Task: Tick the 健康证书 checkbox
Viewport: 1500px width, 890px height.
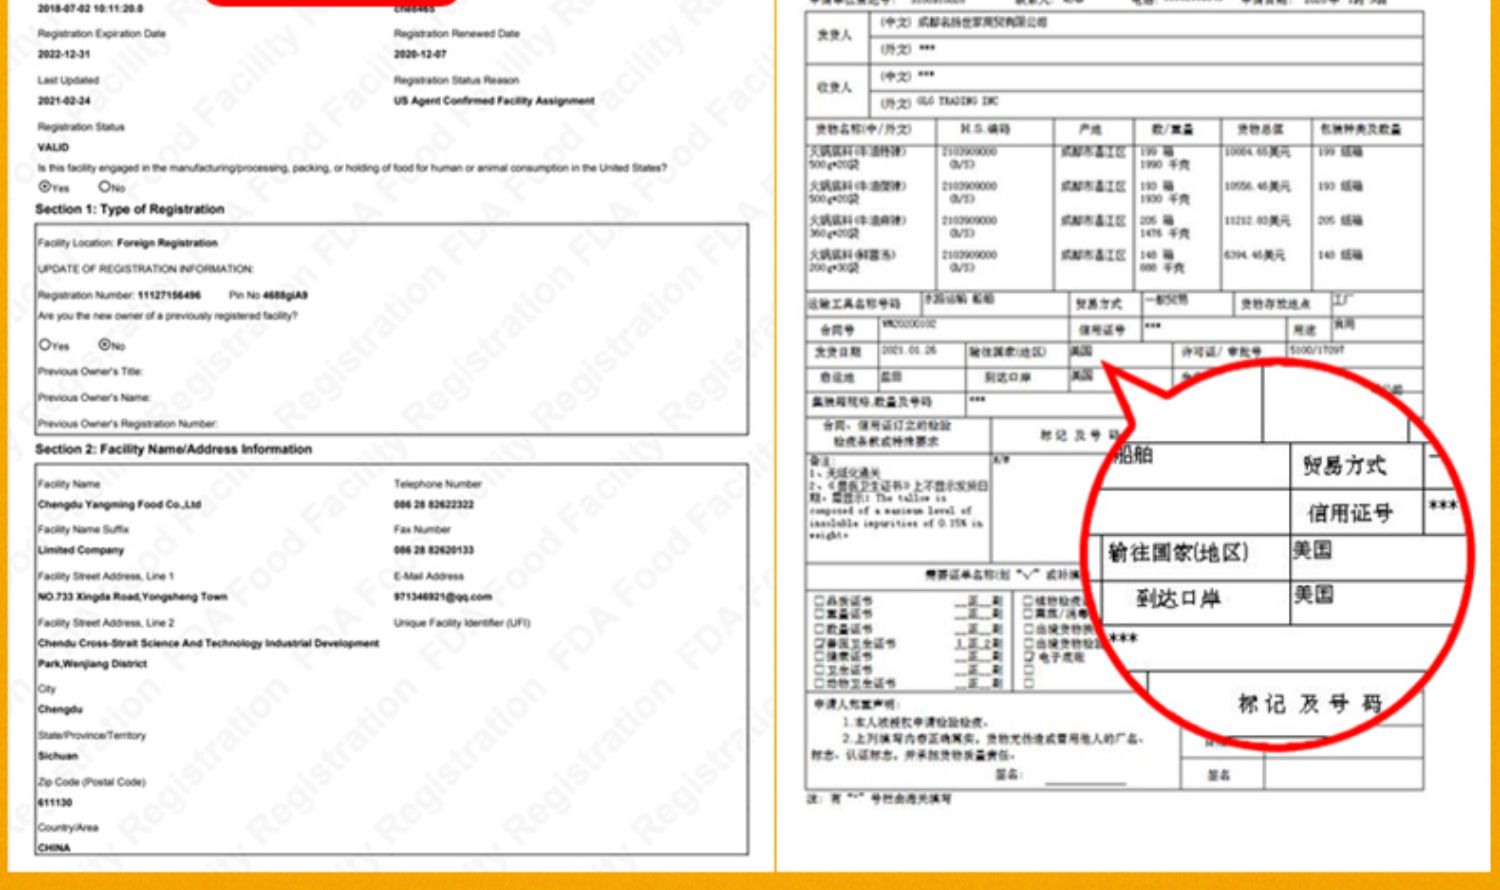Action: click(818, 657)
